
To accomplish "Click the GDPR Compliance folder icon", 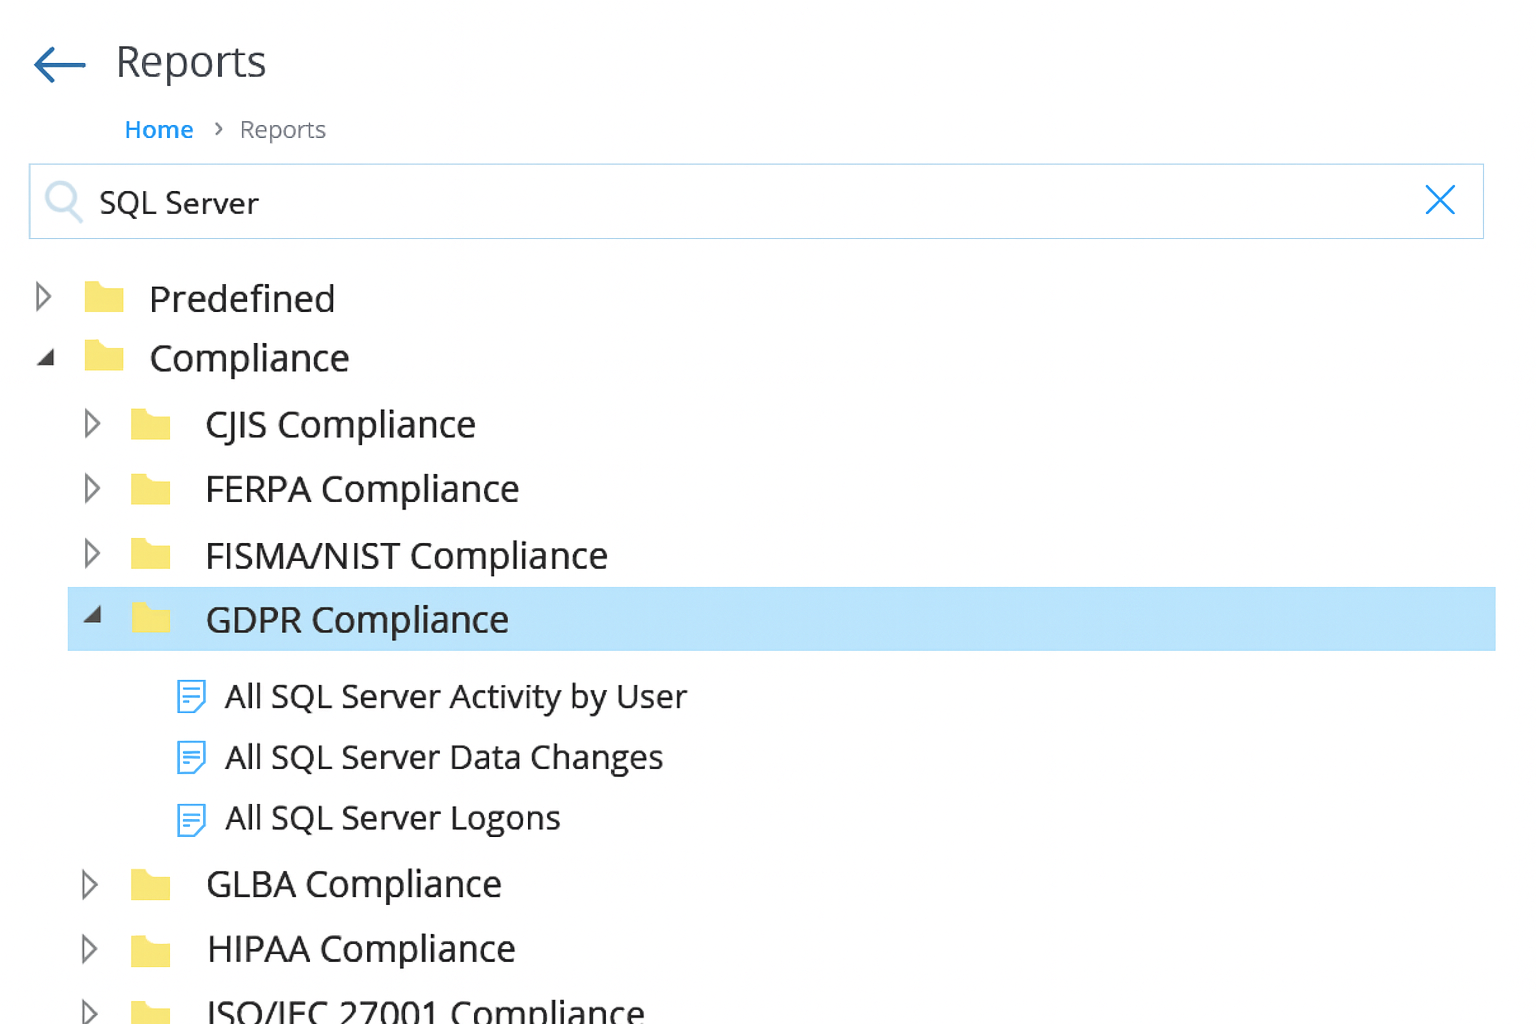I will pos(151,619).
